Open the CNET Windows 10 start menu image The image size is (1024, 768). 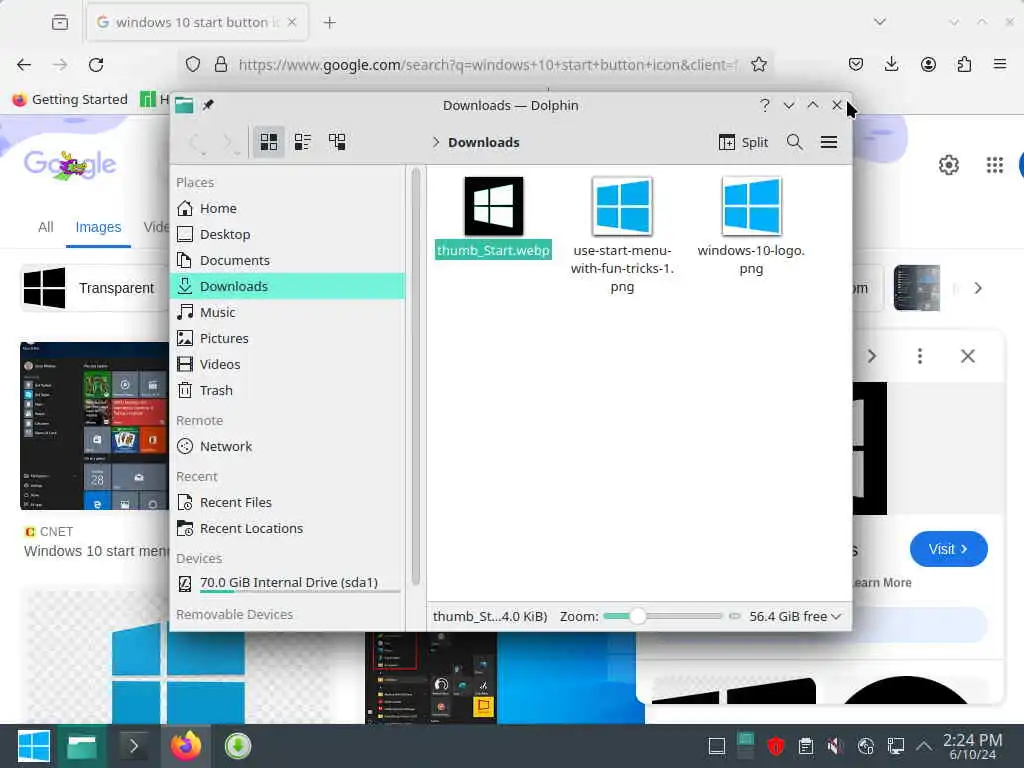tap(94, 426)
